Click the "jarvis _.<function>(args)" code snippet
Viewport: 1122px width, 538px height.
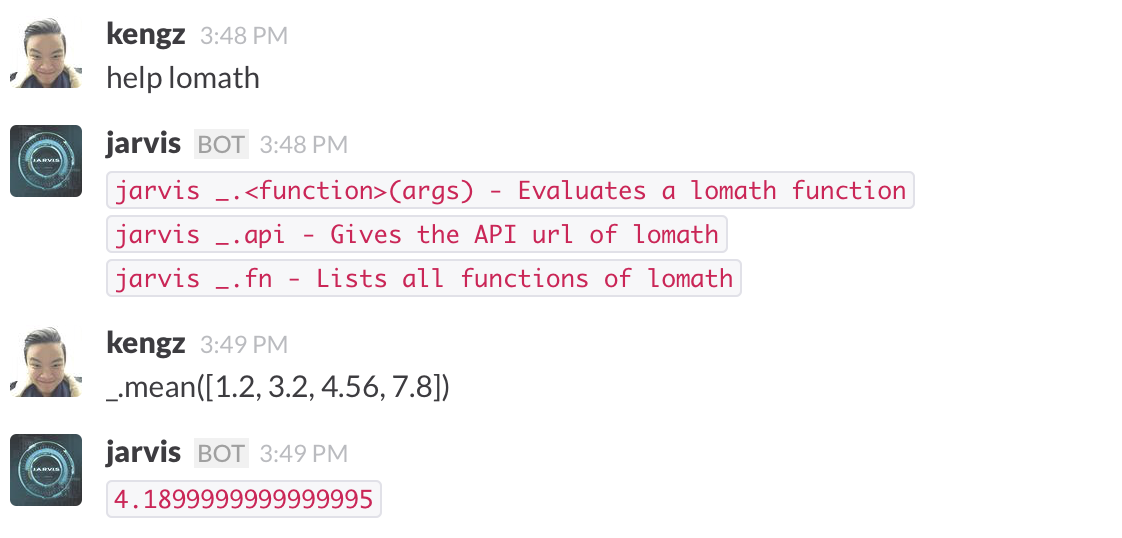(510, 190)
